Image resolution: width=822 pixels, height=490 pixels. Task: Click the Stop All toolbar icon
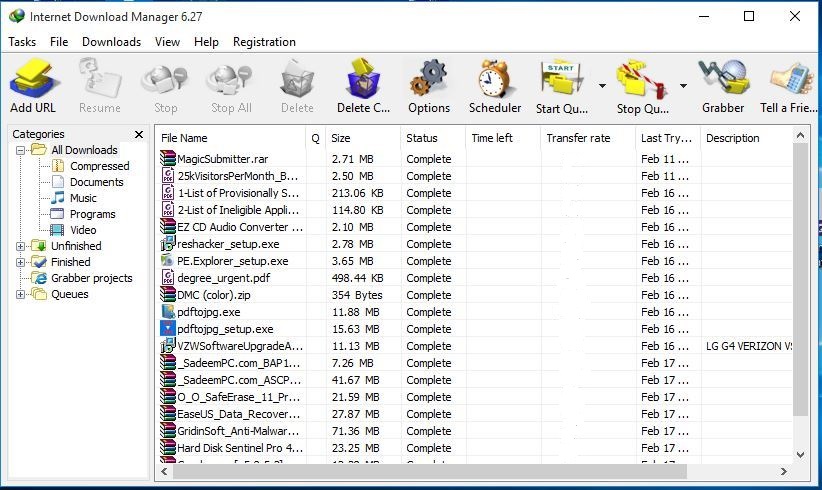point(231,79)
